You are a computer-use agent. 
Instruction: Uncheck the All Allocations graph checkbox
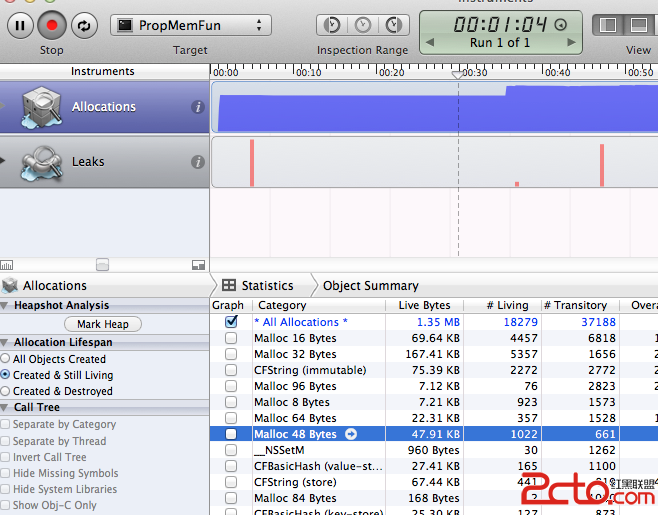point(231,322)
